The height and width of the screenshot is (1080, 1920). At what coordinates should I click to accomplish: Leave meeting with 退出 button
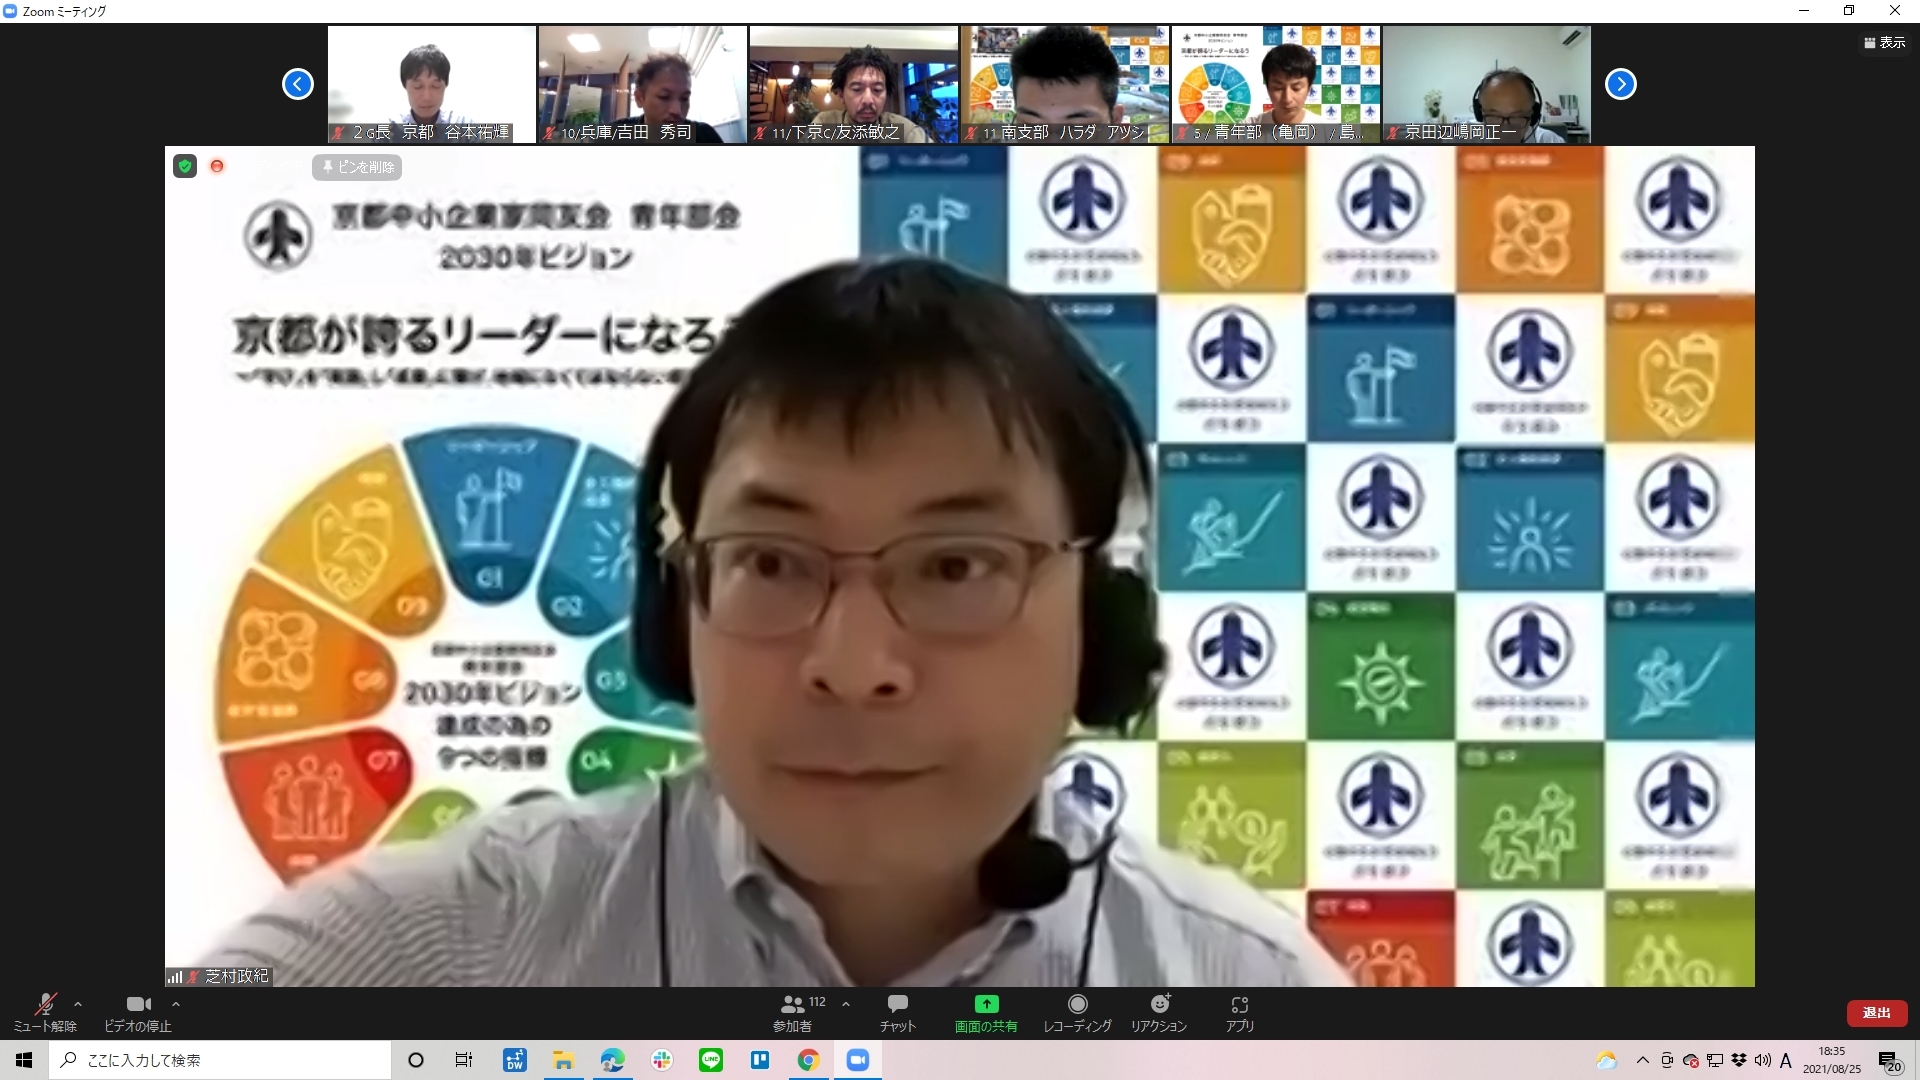click(1876, 1013)
